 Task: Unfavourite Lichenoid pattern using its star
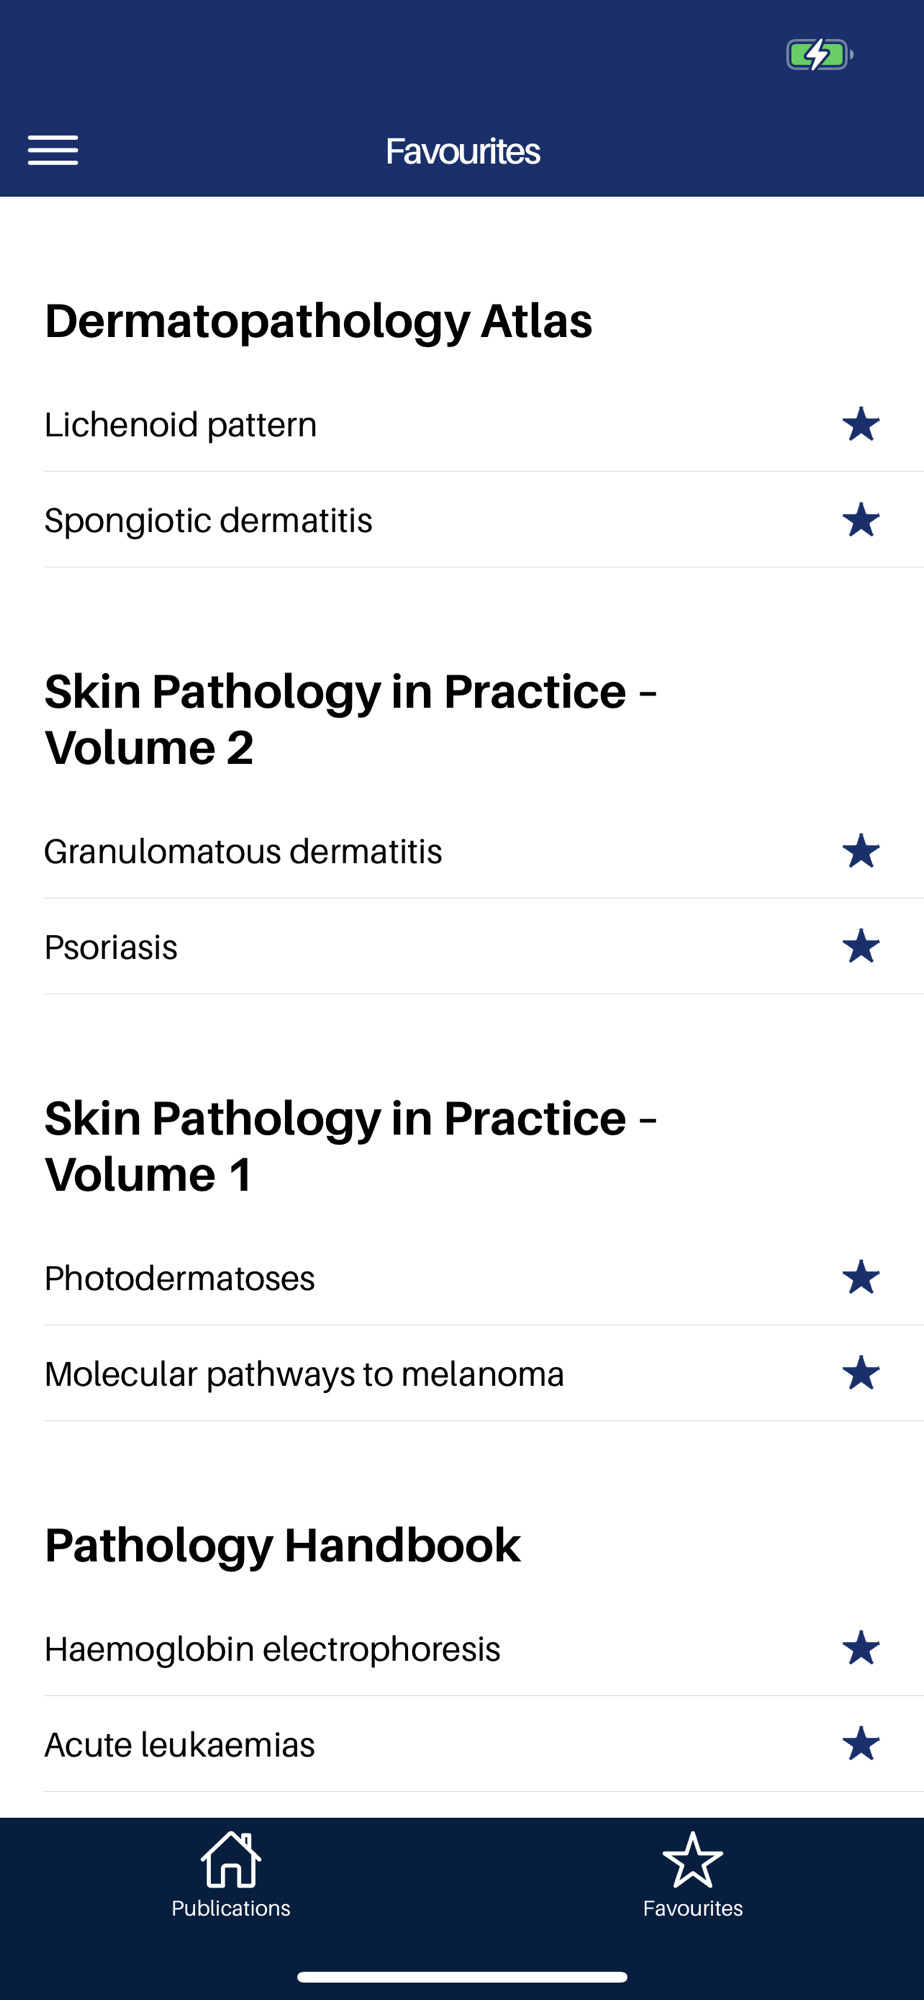pos(860,425)
